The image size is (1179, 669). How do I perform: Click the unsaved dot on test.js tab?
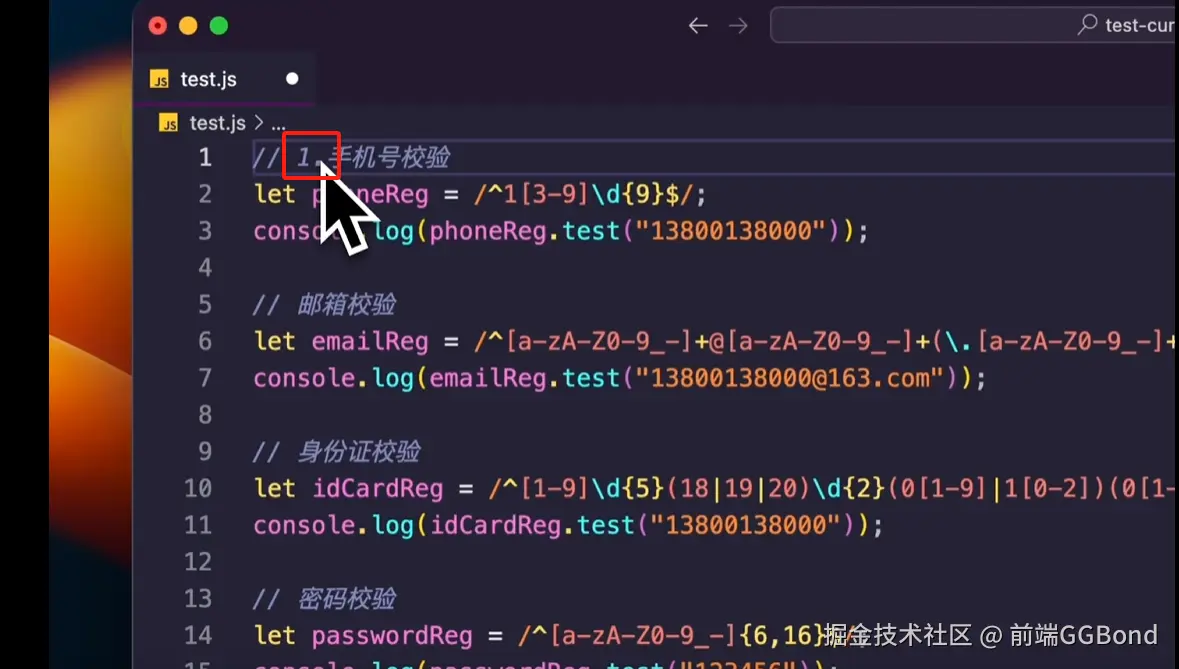point(292,78)
